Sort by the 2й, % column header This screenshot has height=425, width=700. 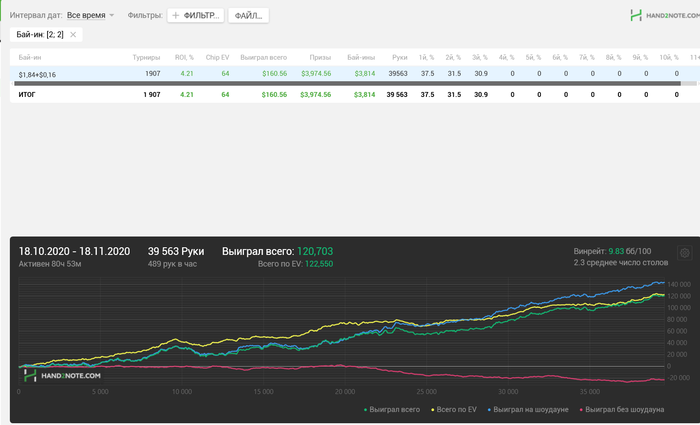[x=453, y=58]
